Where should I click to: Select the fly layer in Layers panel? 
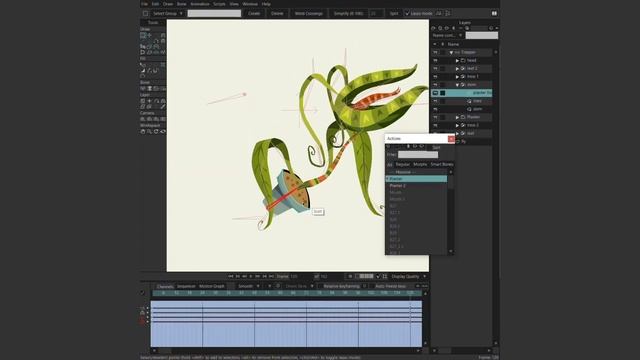coord(464,141)
